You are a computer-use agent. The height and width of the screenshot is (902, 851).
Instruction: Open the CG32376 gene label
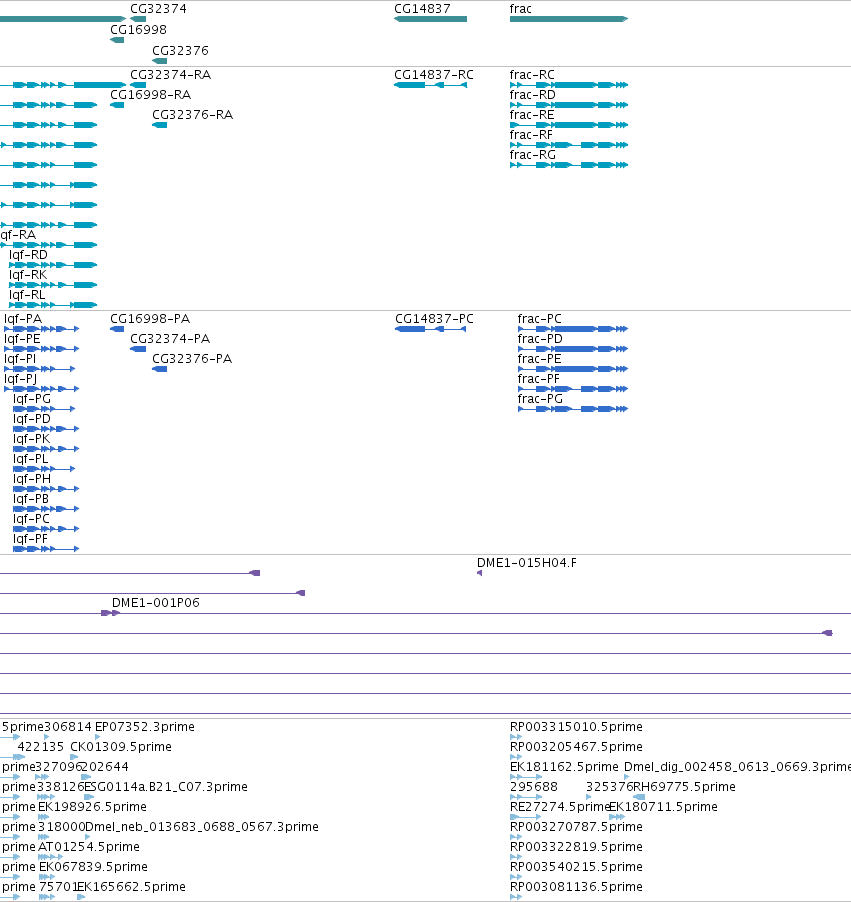tap(180, 51)
